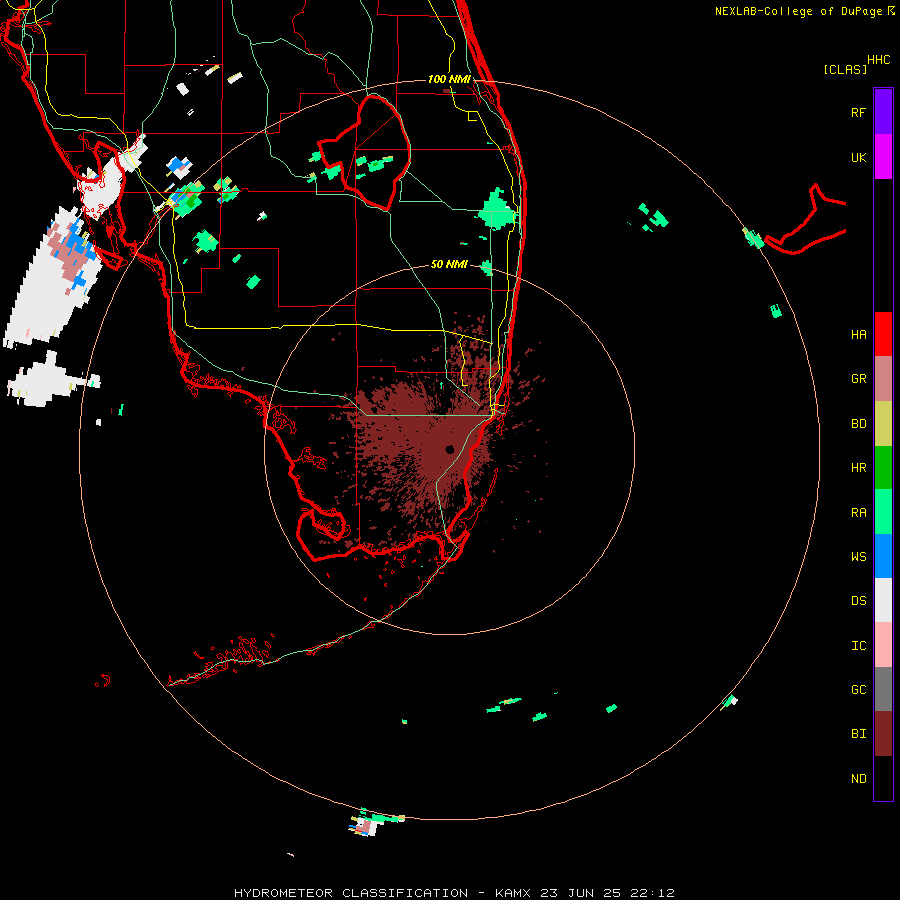Click the WS blue legend swatch

(883, 556)
